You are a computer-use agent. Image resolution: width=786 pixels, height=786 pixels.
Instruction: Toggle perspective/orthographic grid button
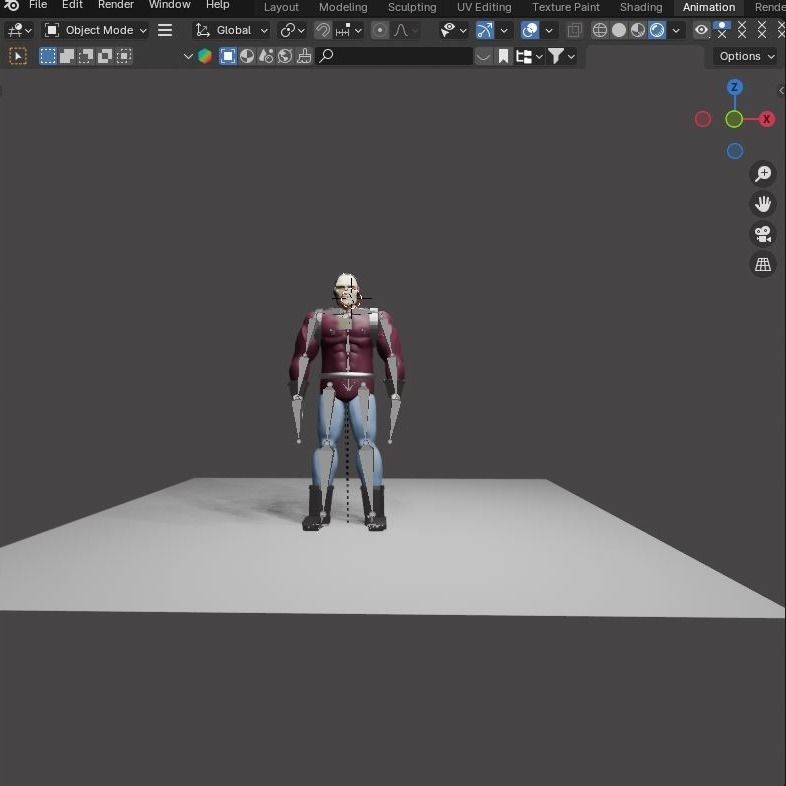coord(763,264)
